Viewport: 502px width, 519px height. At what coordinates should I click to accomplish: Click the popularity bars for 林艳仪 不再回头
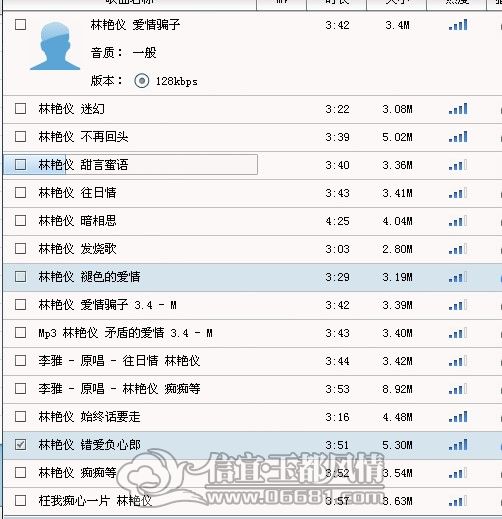pyautogui.click(x=458, y=137)
